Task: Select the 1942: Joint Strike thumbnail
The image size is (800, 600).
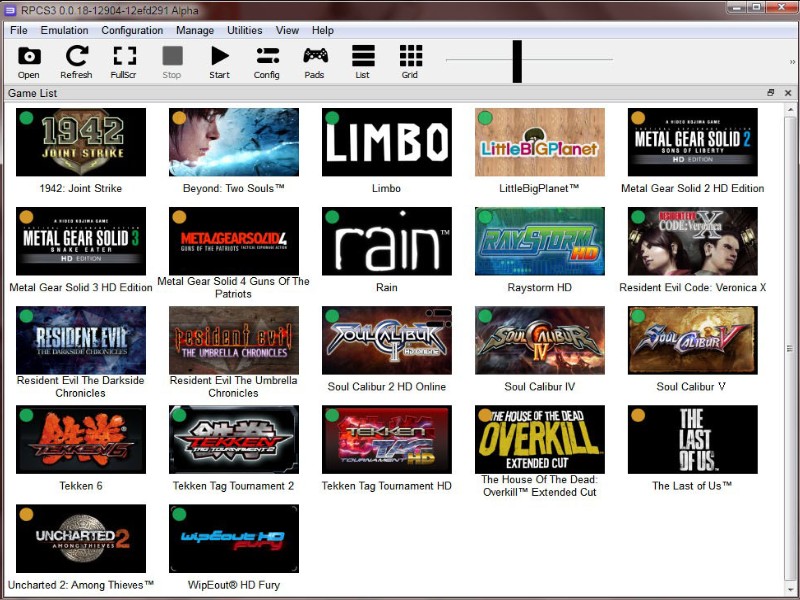Action: (x=81, y=142)
